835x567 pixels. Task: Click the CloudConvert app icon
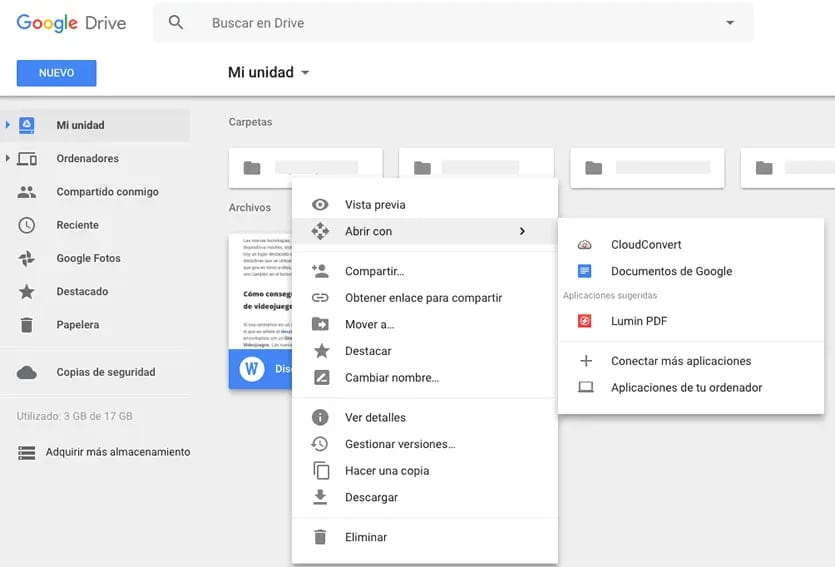tap(585, 245)
